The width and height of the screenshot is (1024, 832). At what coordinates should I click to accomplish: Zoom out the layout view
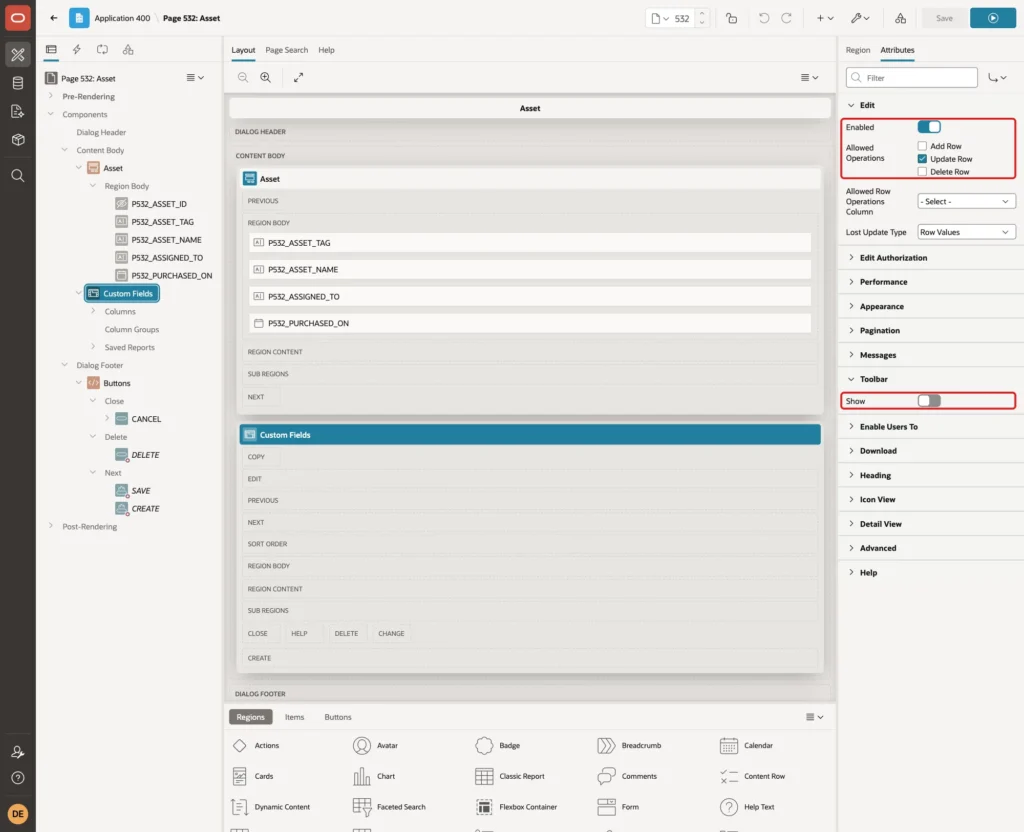pos(243,77)
